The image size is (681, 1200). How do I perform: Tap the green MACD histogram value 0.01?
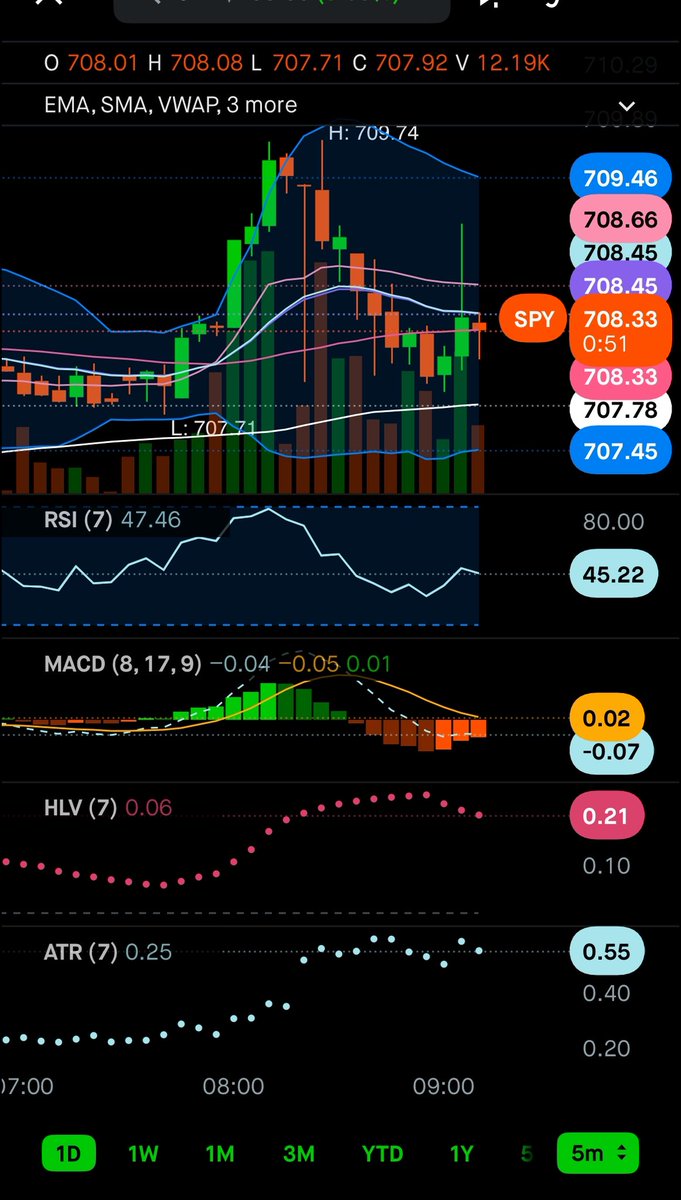(369, 664)
